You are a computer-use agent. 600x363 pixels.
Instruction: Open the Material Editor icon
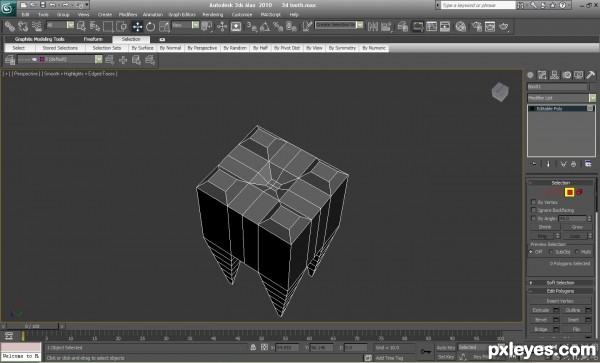pos(461,26)
